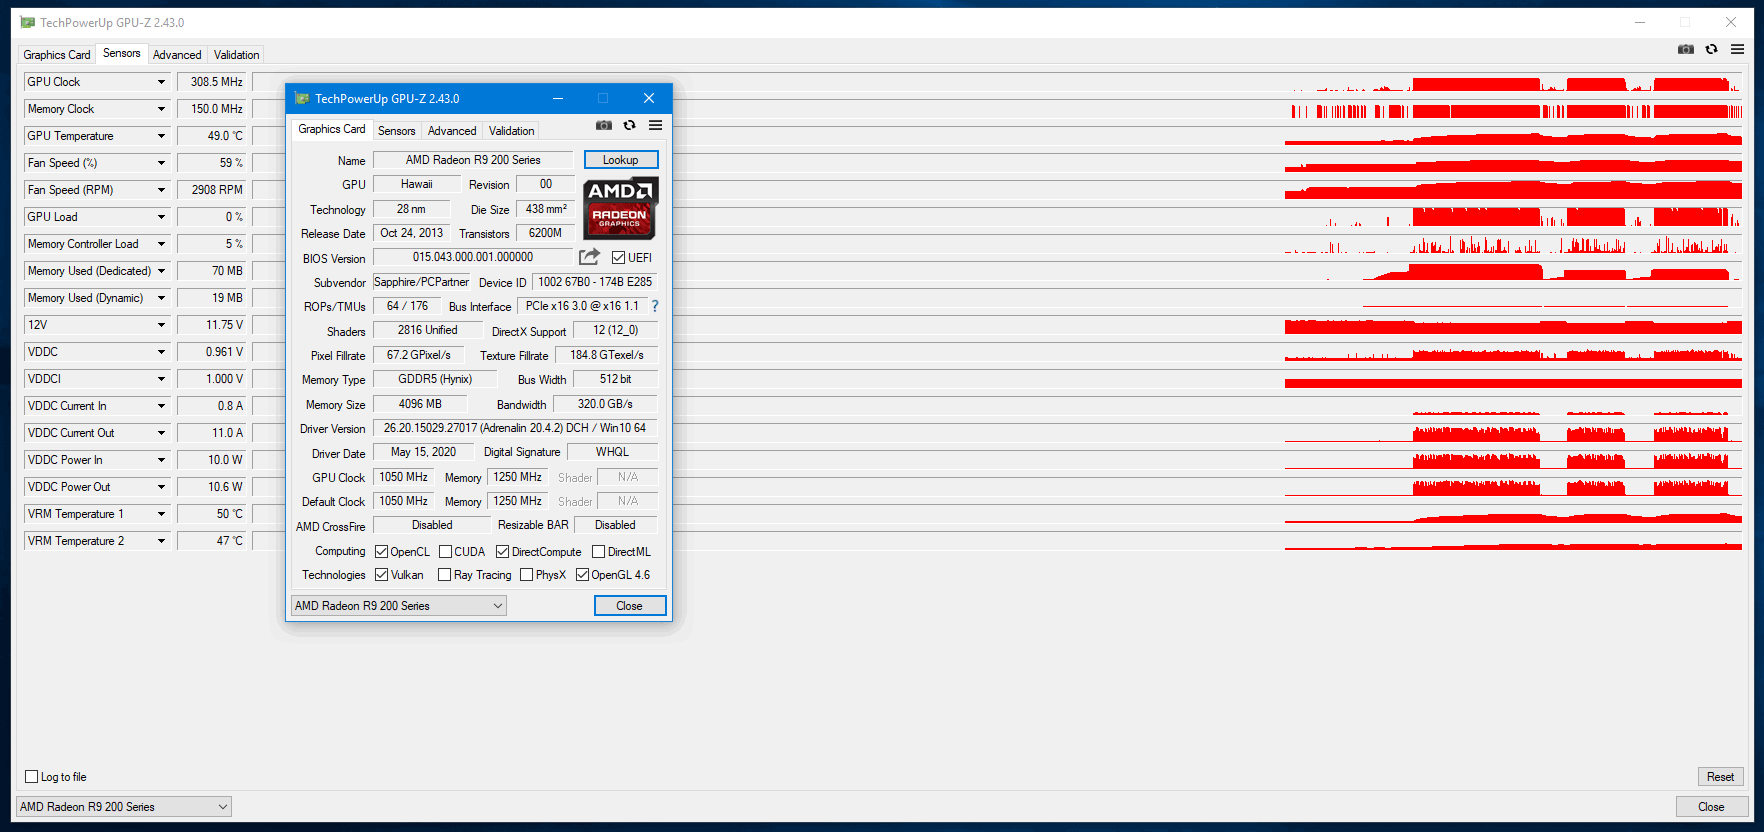The height and width of the screenshot is (832, 1764).
Task: Click refresh icon in front GPU-Z window
Action: pos(629,125)
